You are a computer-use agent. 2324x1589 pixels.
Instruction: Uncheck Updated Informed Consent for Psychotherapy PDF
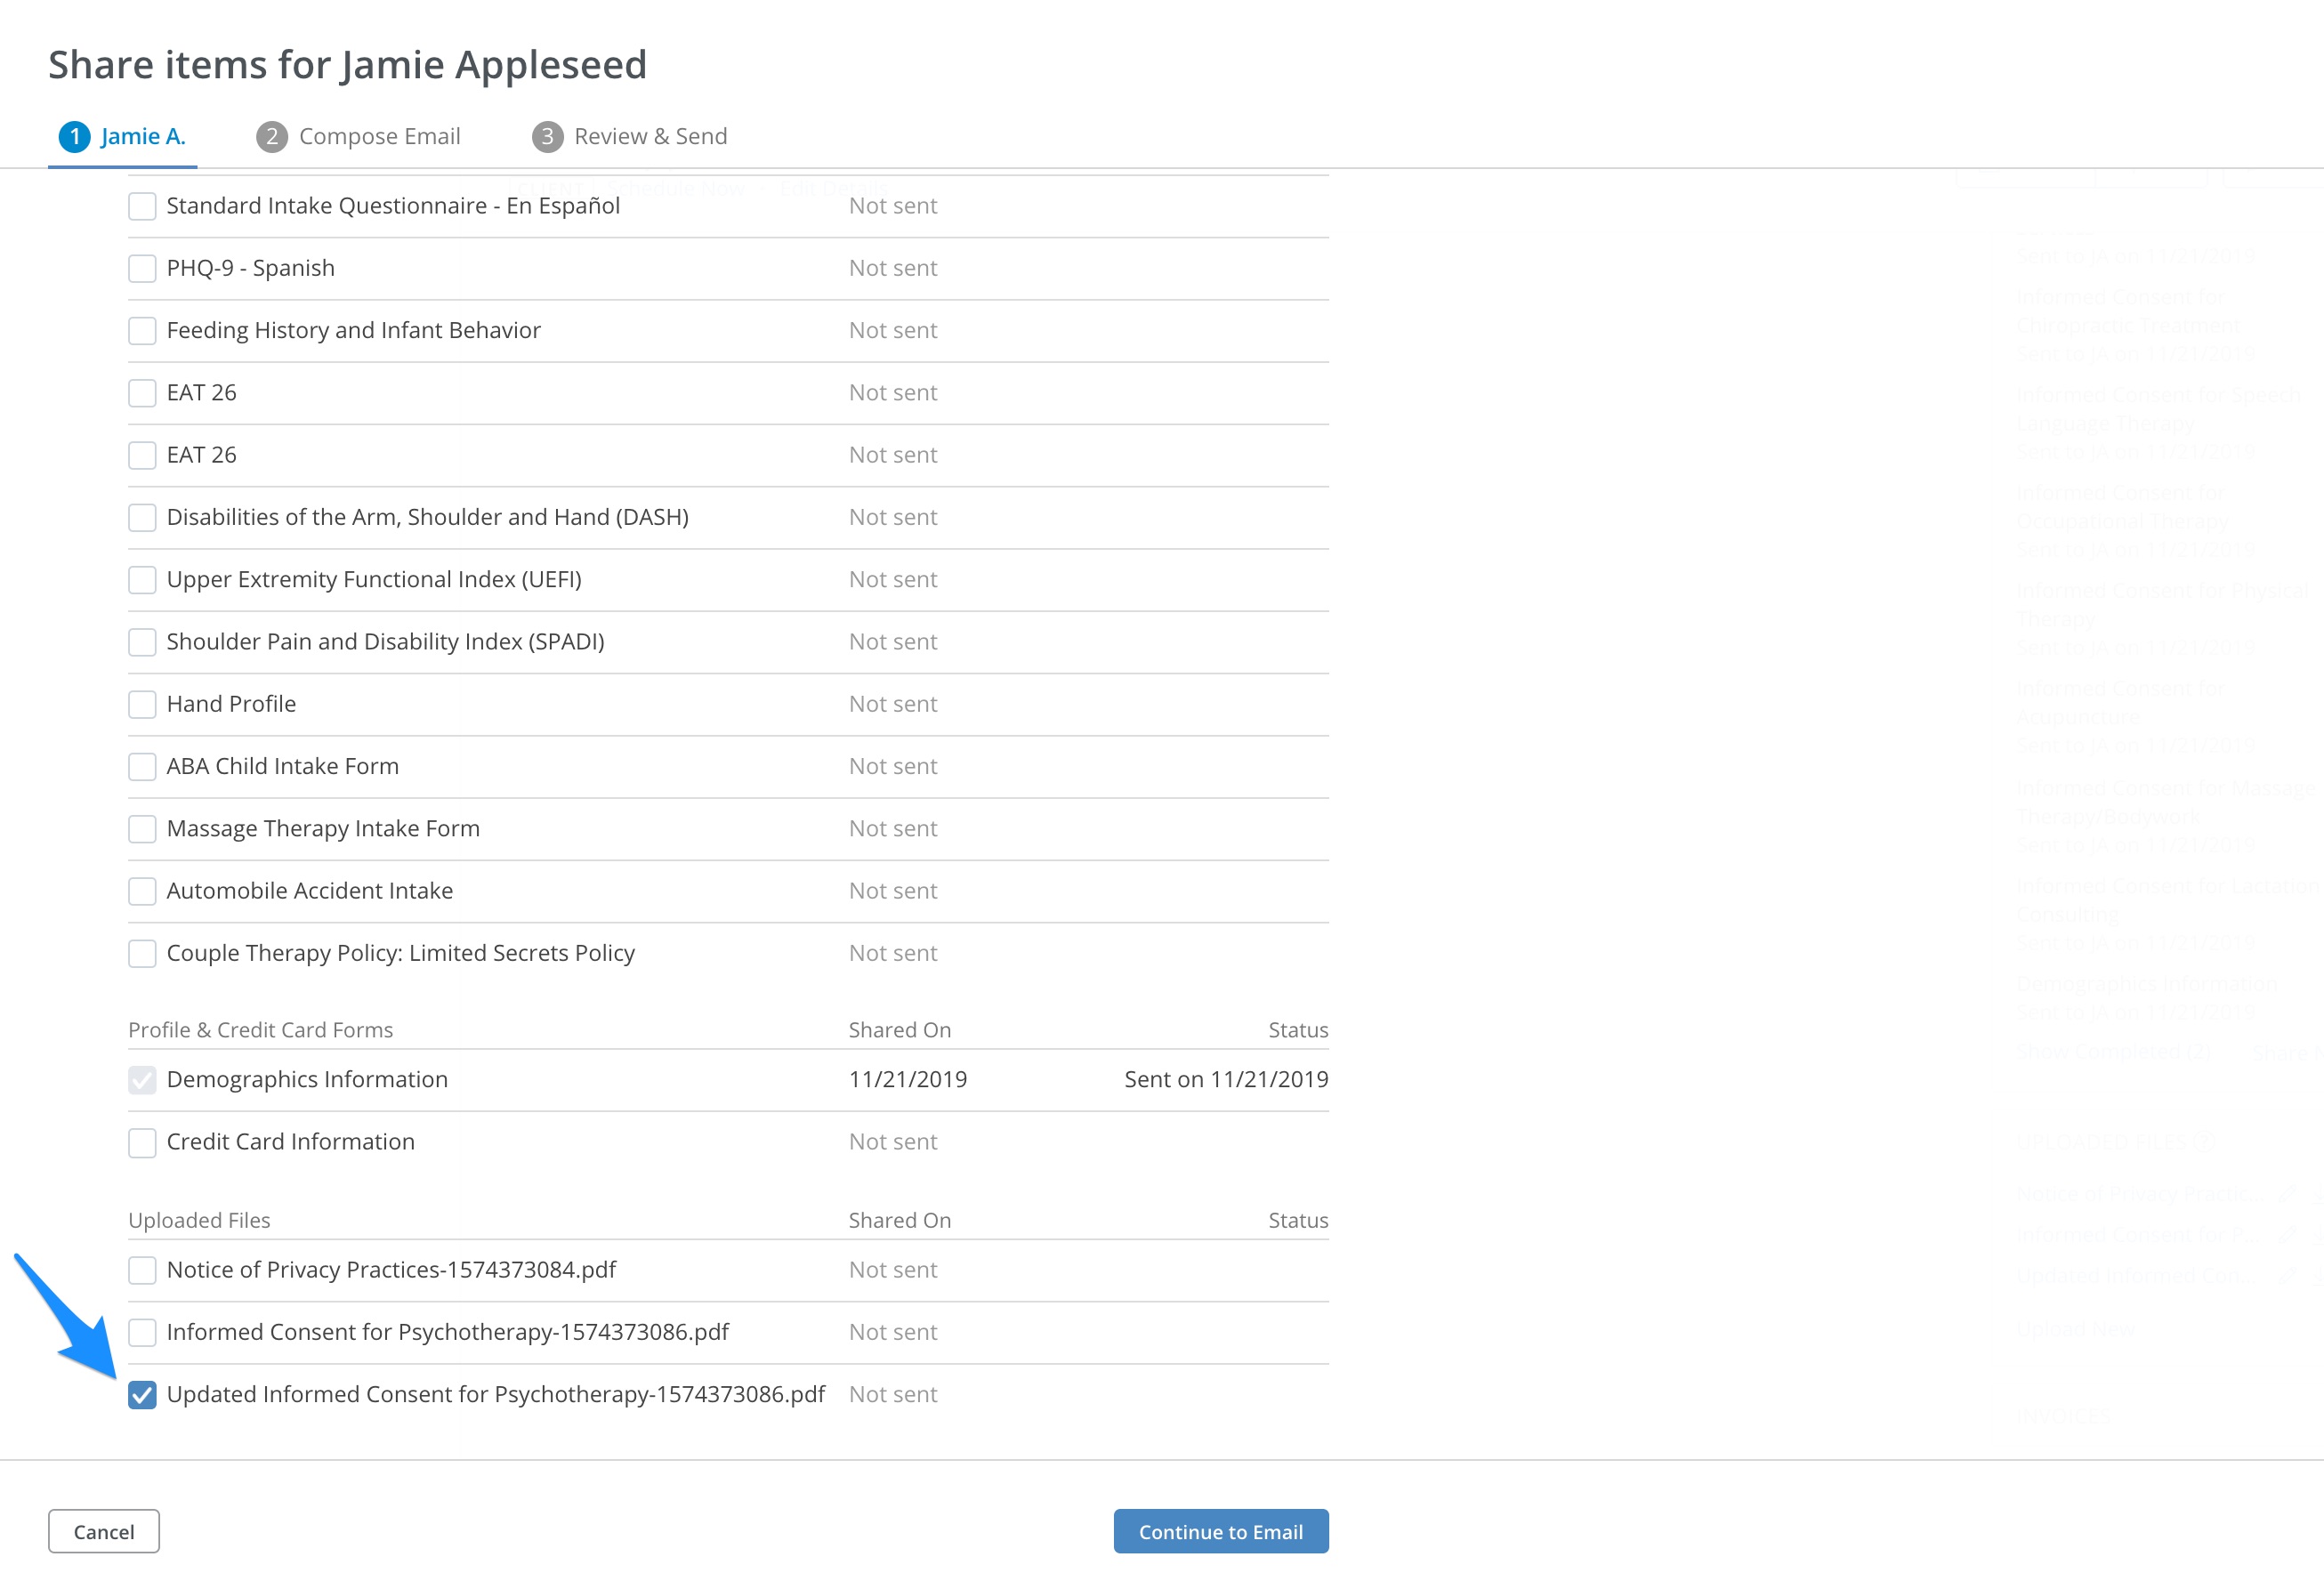(142, 1394)
